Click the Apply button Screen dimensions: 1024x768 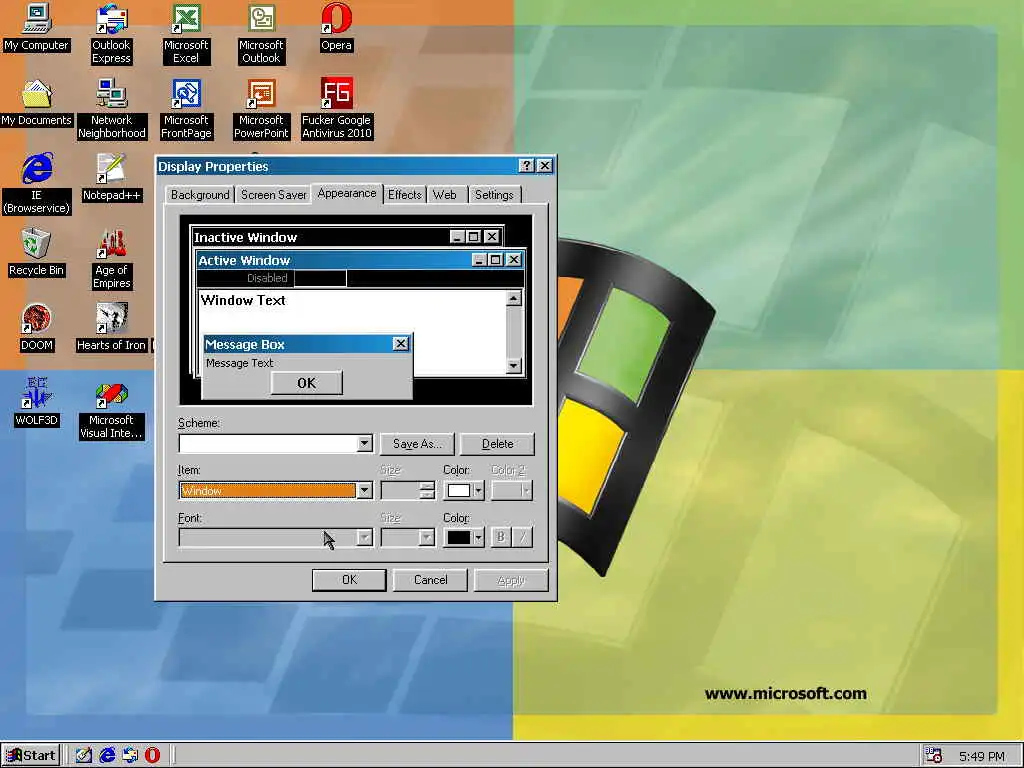pos(511,580)
